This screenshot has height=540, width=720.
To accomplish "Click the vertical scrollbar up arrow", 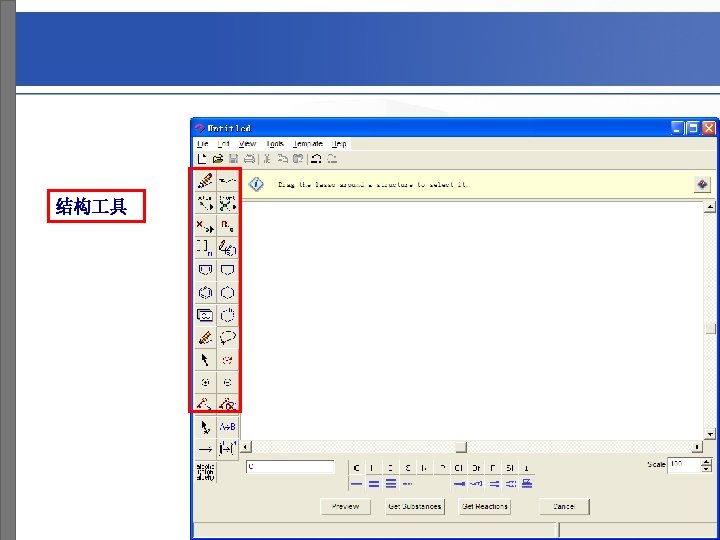I will [x=710, y=206].
